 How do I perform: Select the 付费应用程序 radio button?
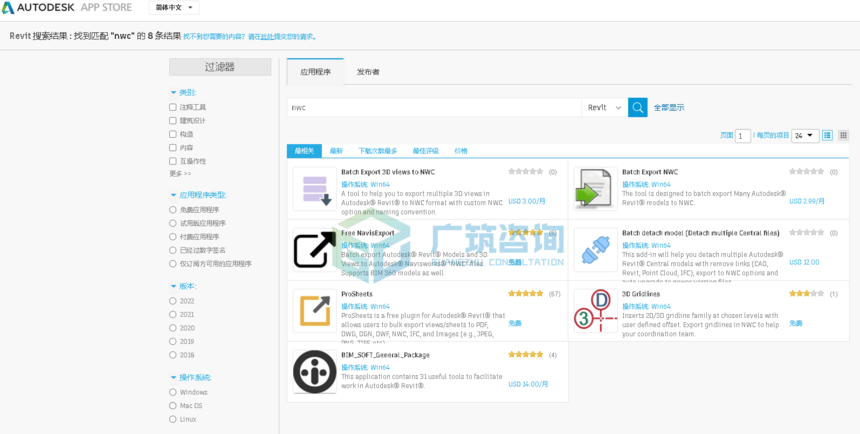(173, 236)
